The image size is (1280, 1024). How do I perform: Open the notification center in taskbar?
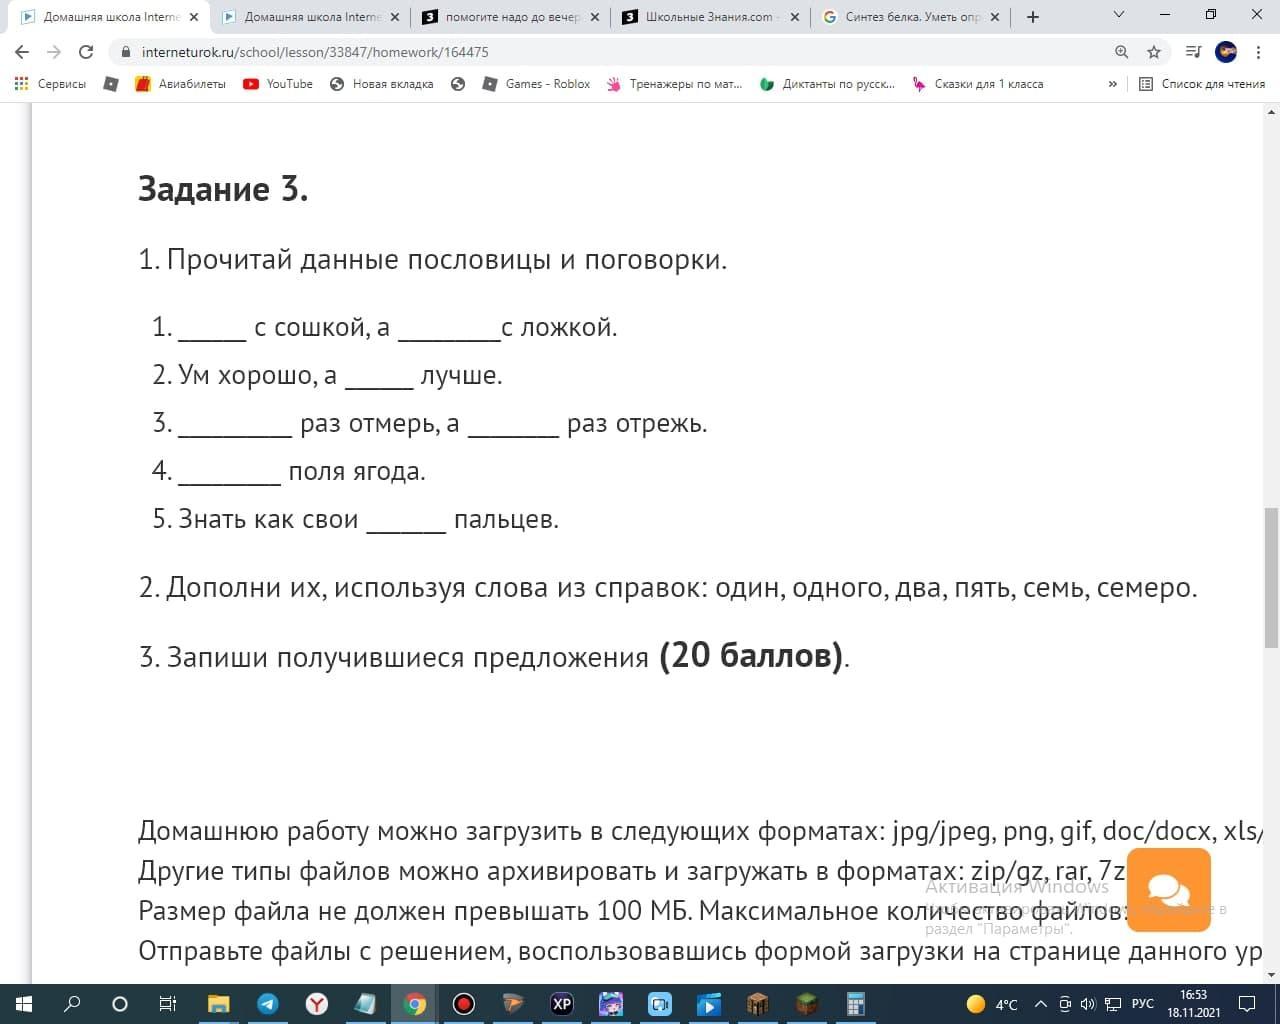[x=1247, y=1004]
